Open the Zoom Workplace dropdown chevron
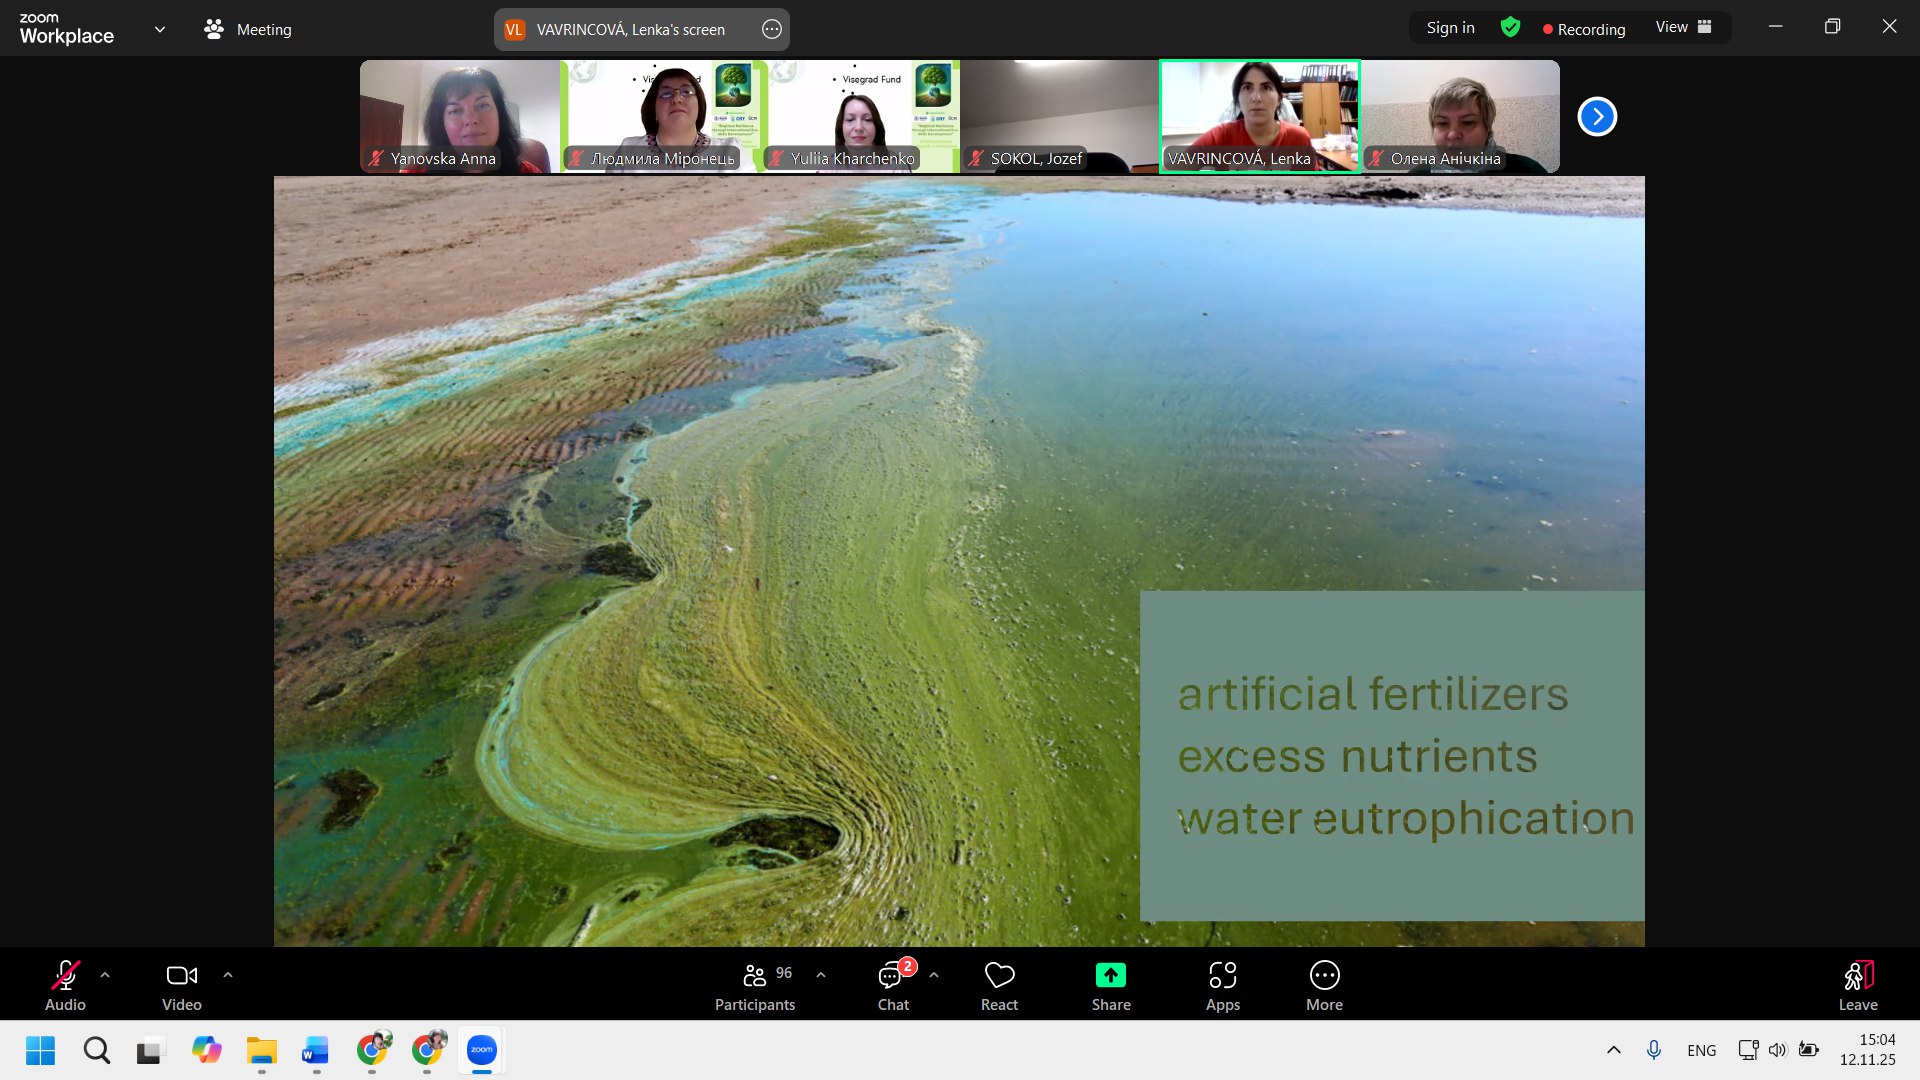Image resolution: width=1920 pixels, height=1080 pixels. point(160,29)
